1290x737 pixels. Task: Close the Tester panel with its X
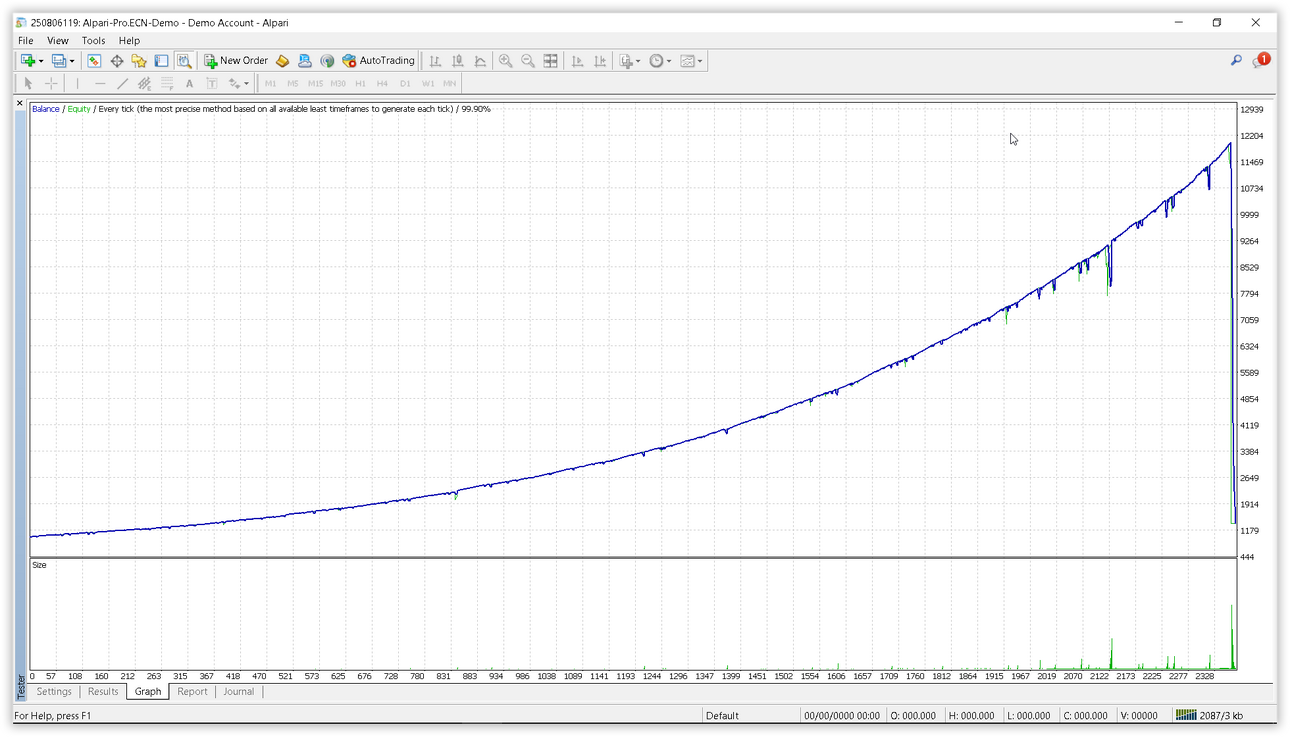20,103
